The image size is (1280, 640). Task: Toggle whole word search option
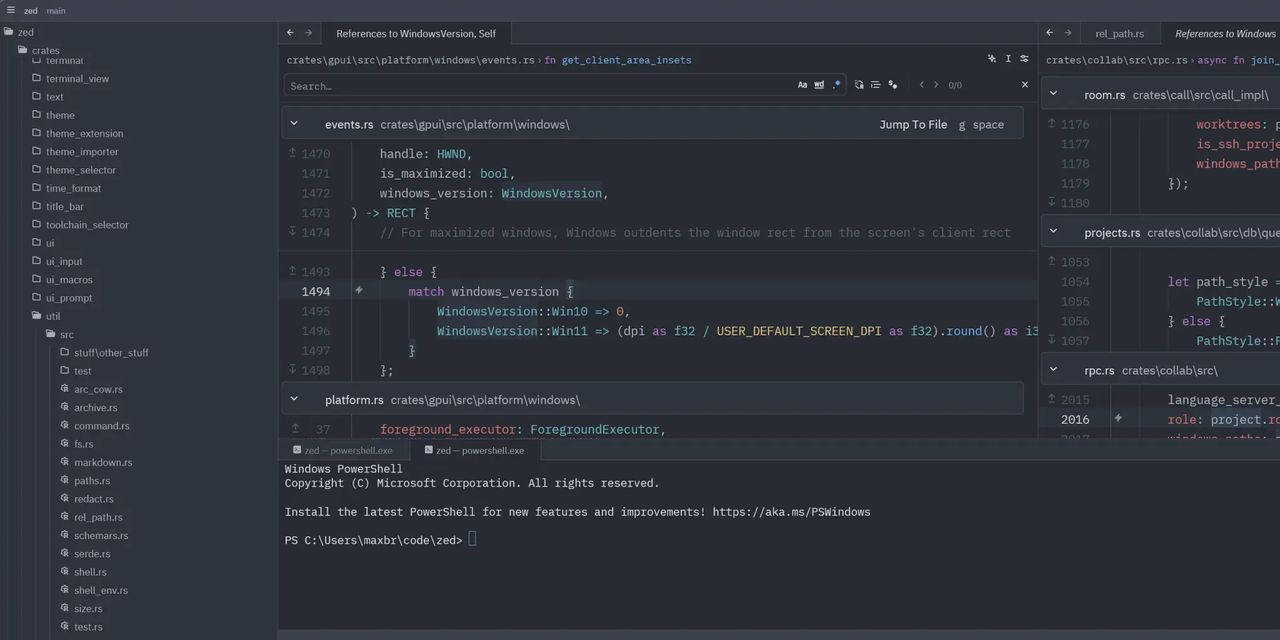click(x=819, y=85)
